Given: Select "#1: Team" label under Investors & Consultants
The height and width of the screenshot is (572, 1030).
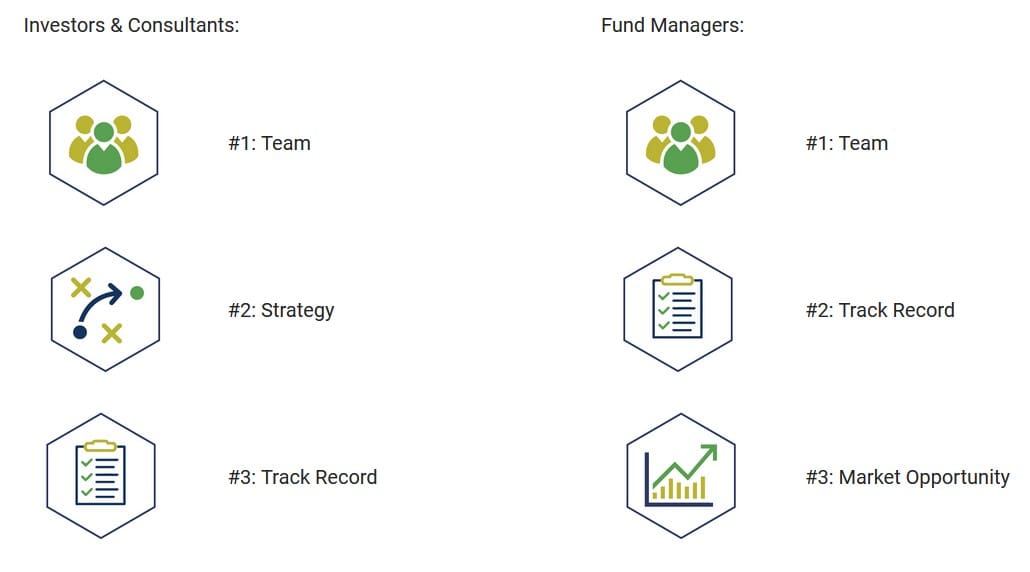Looking at the screenshot, I should pyautogui.click(x=269, y=143).
